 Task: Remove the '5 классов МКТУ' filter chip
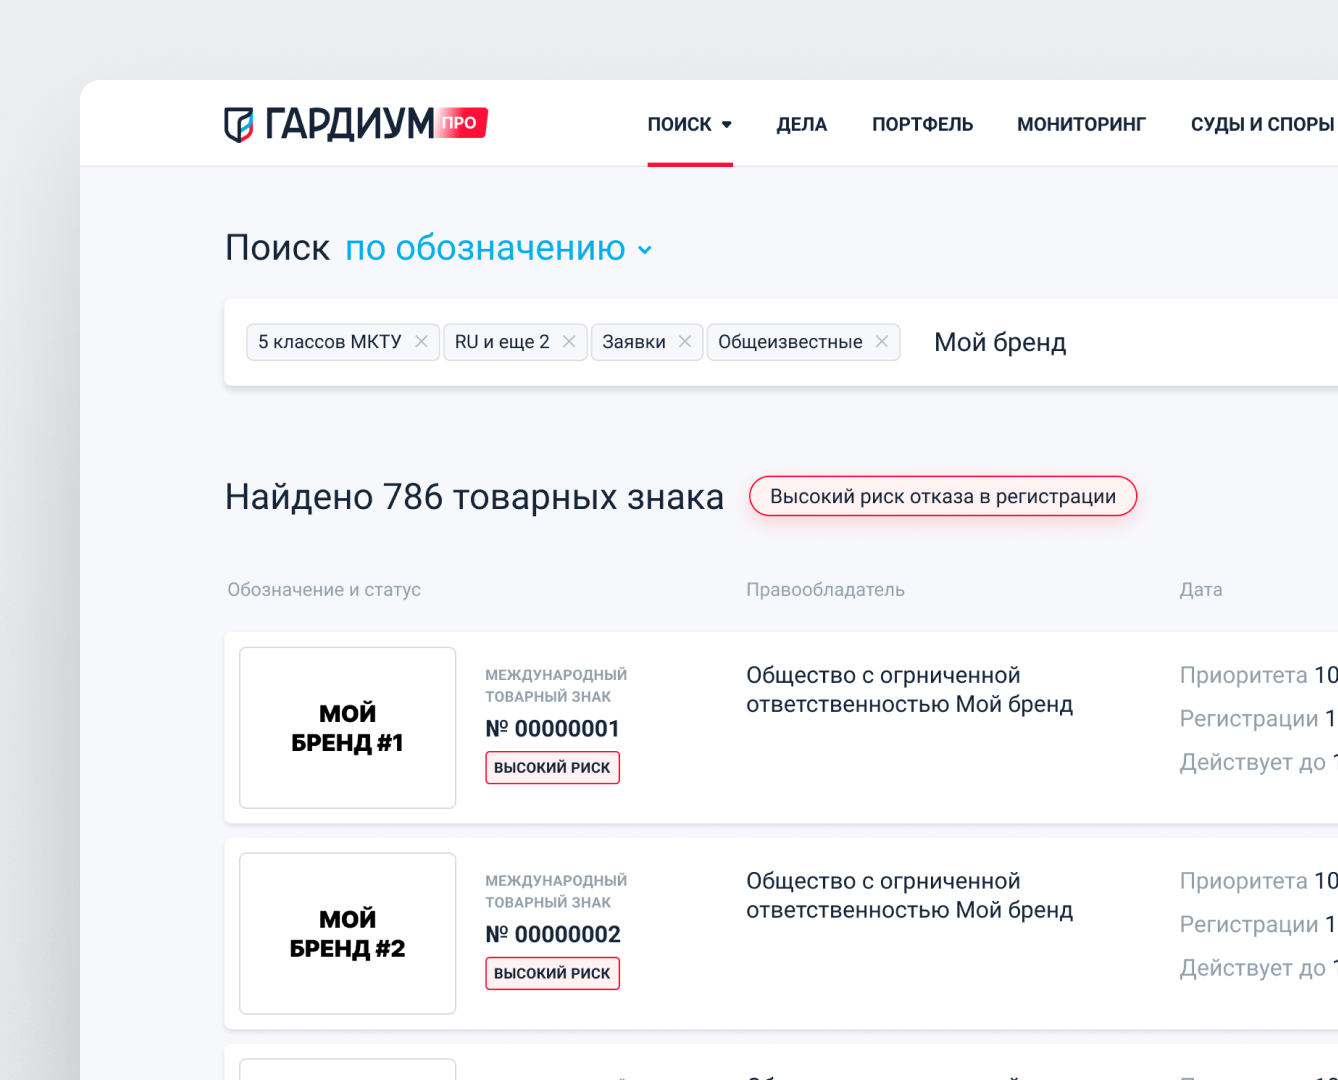tap(421, 342)
